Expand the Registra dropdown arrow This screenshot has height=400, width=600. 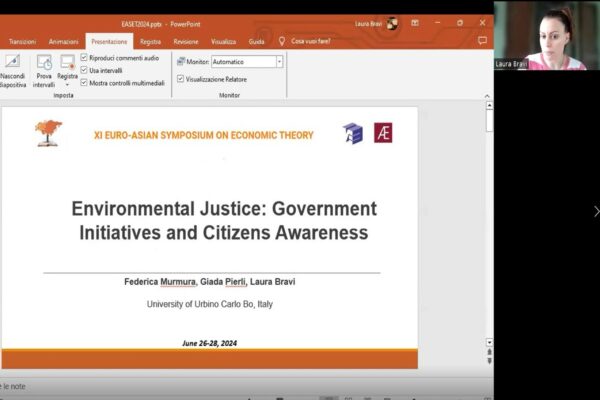coord(68,85)
